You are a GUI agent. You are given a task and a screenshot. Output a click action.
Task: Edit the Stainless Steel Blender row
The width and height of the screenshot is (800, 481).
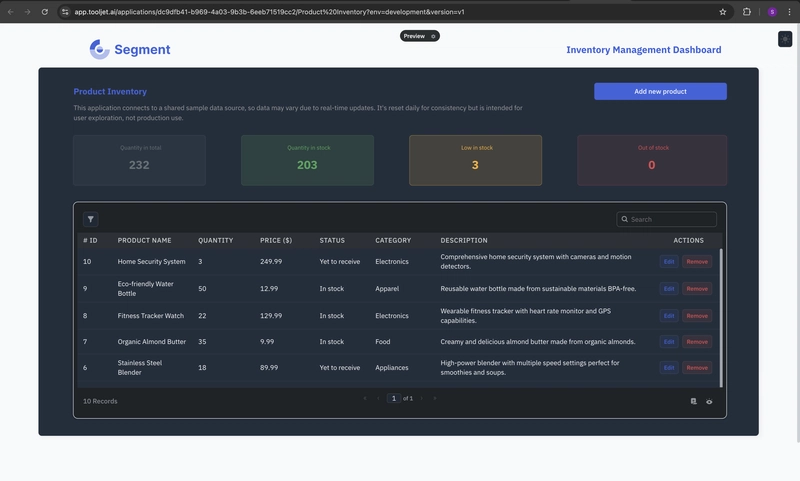click(x=669, y=368)
